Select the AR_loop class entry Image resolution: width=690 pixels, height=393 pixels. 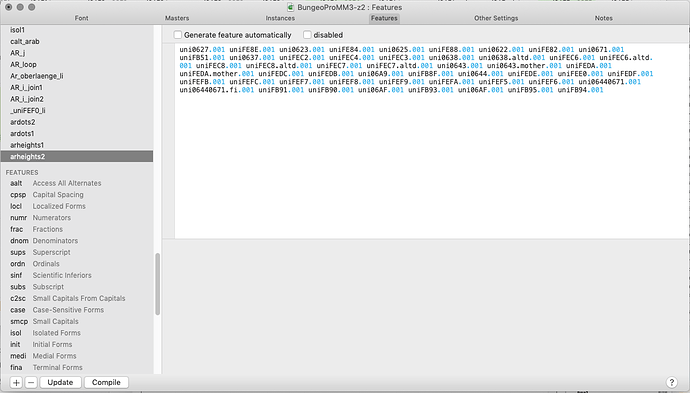point(77,64)
